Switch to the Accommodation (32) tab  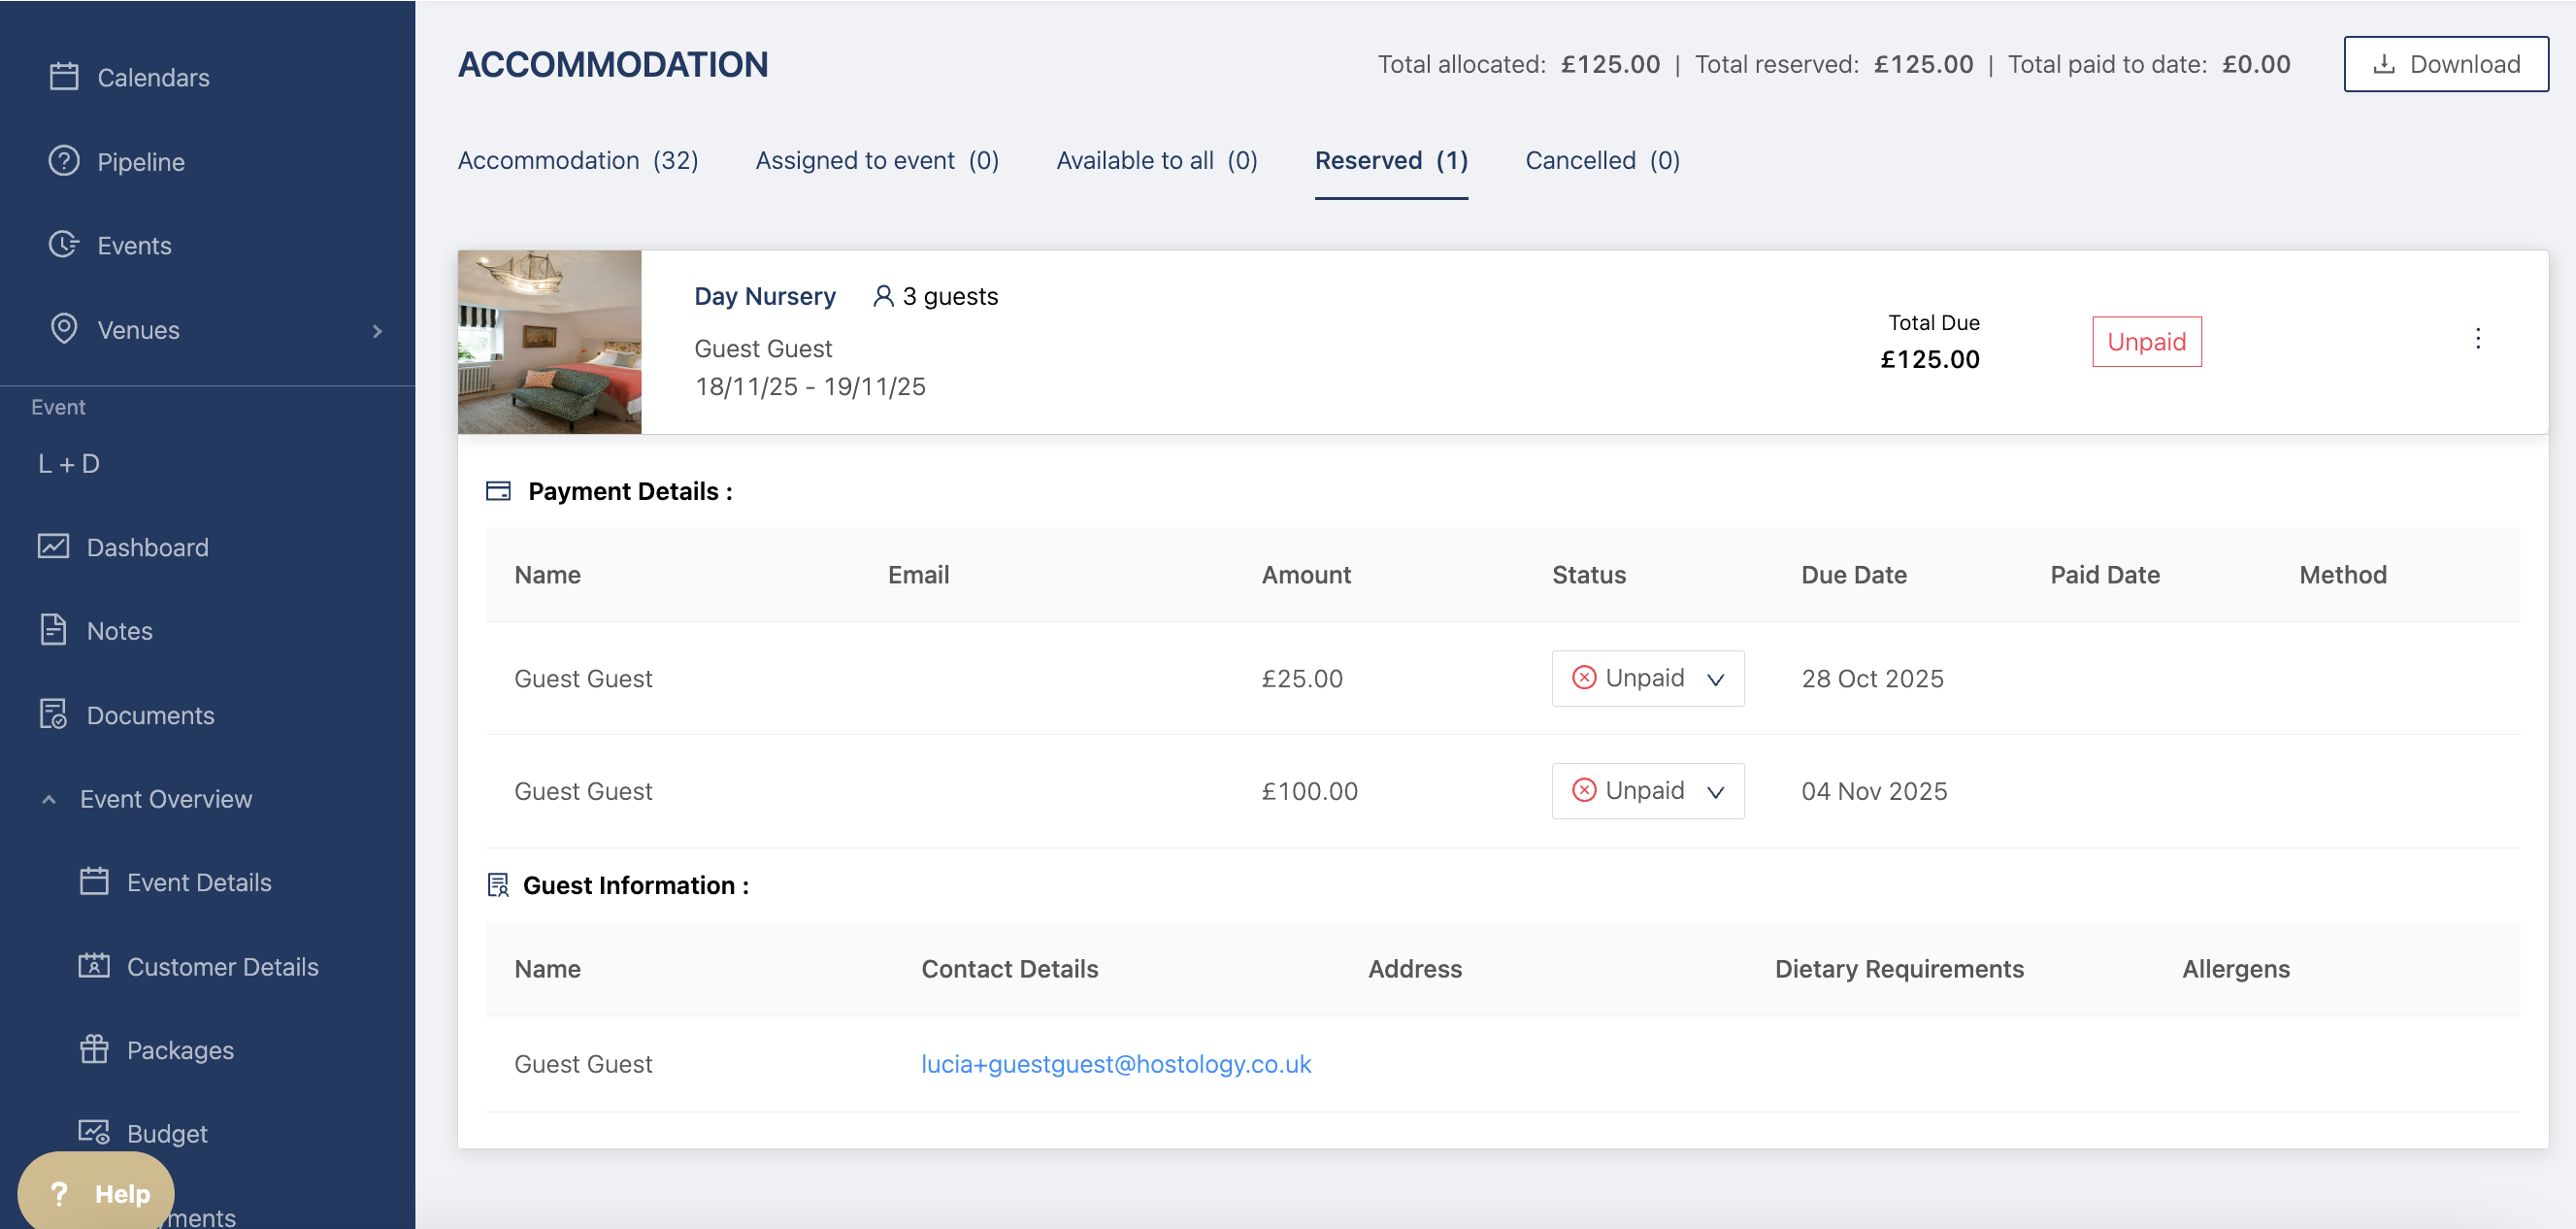coord(577,161)
